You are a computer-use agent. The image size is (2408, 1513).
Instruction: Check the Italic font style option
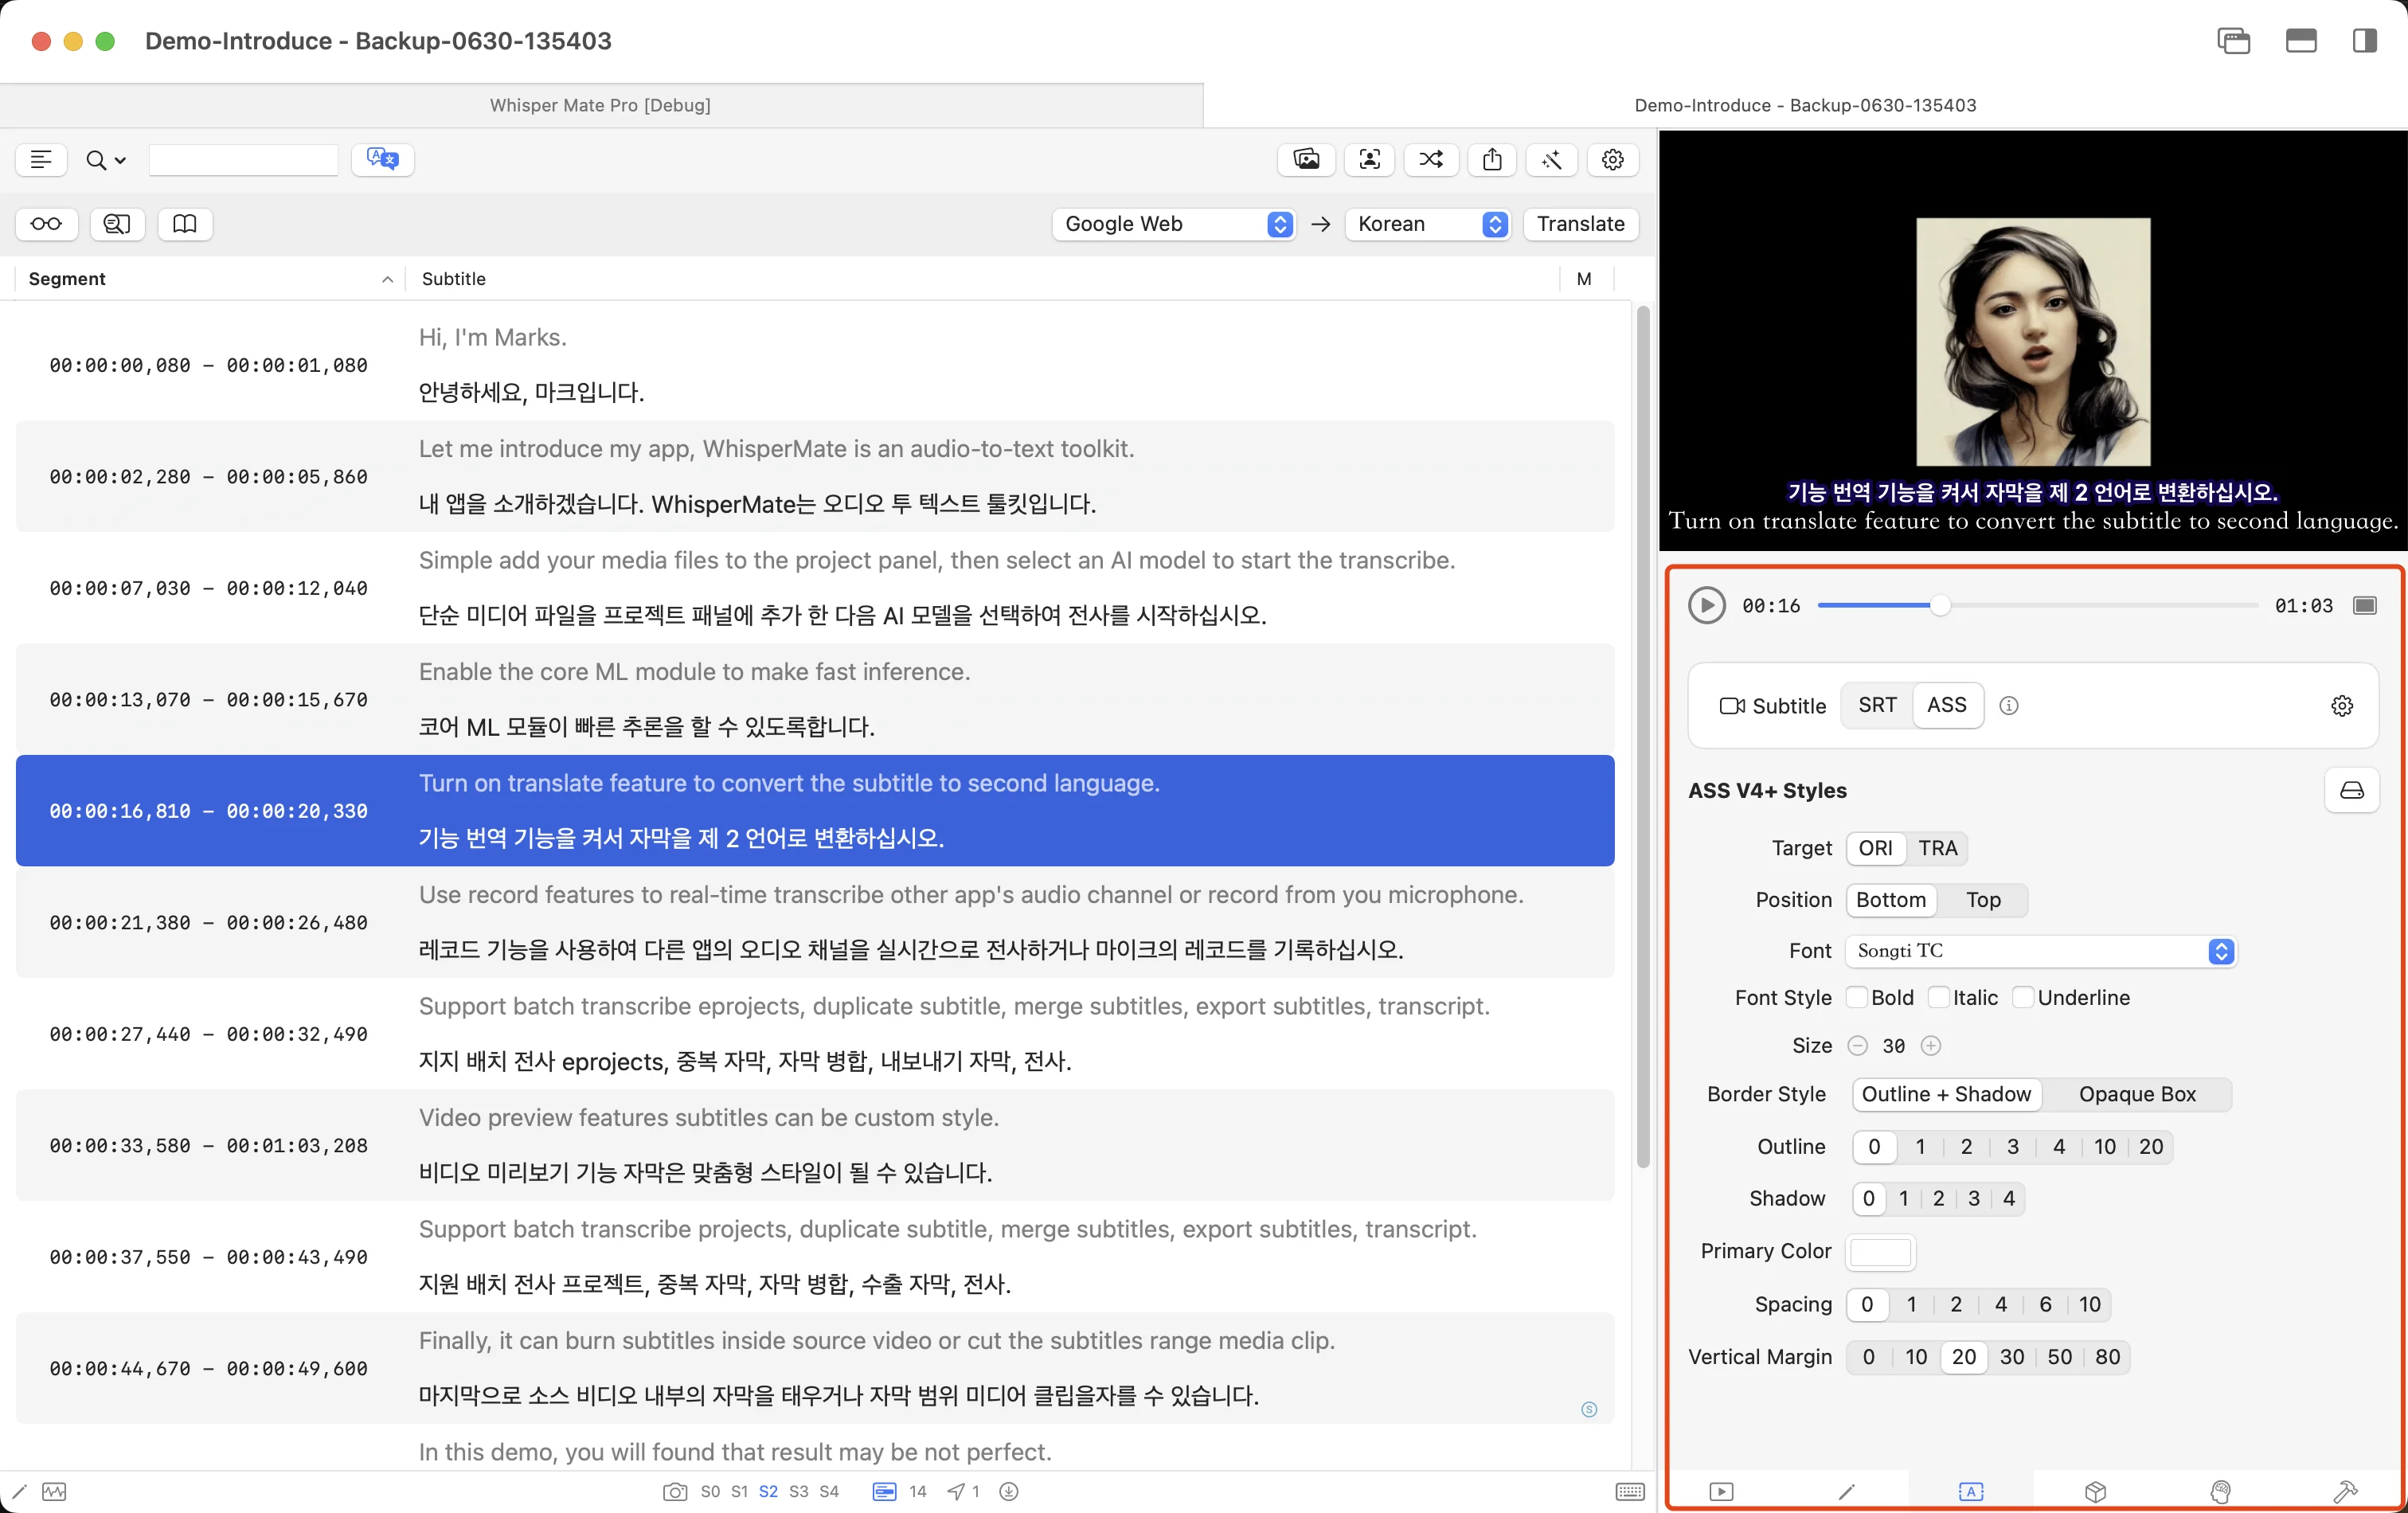tap(1939, 997)
